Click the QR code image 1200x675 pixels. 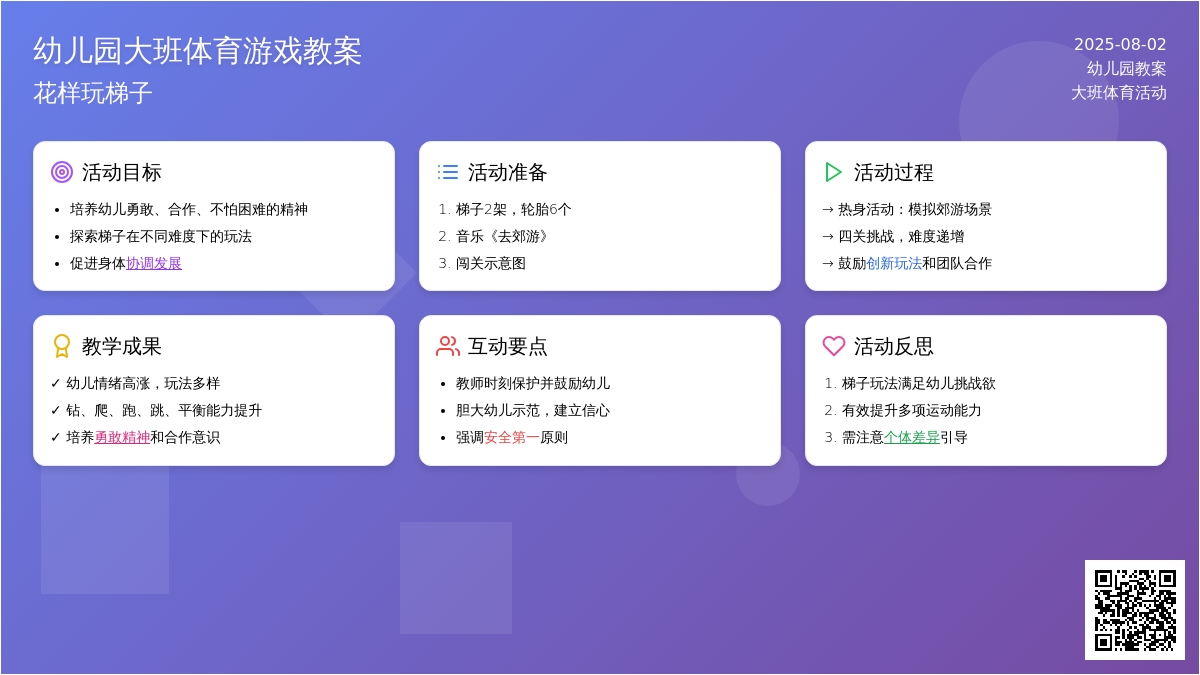click(1135, 610)
